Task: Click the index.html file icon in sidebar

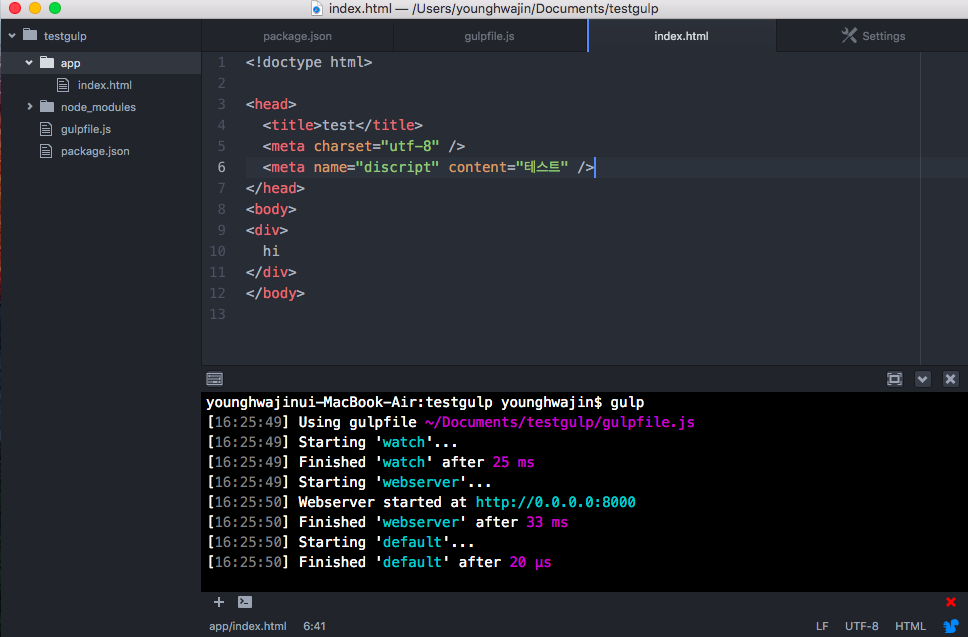Action: coord(63,85)
